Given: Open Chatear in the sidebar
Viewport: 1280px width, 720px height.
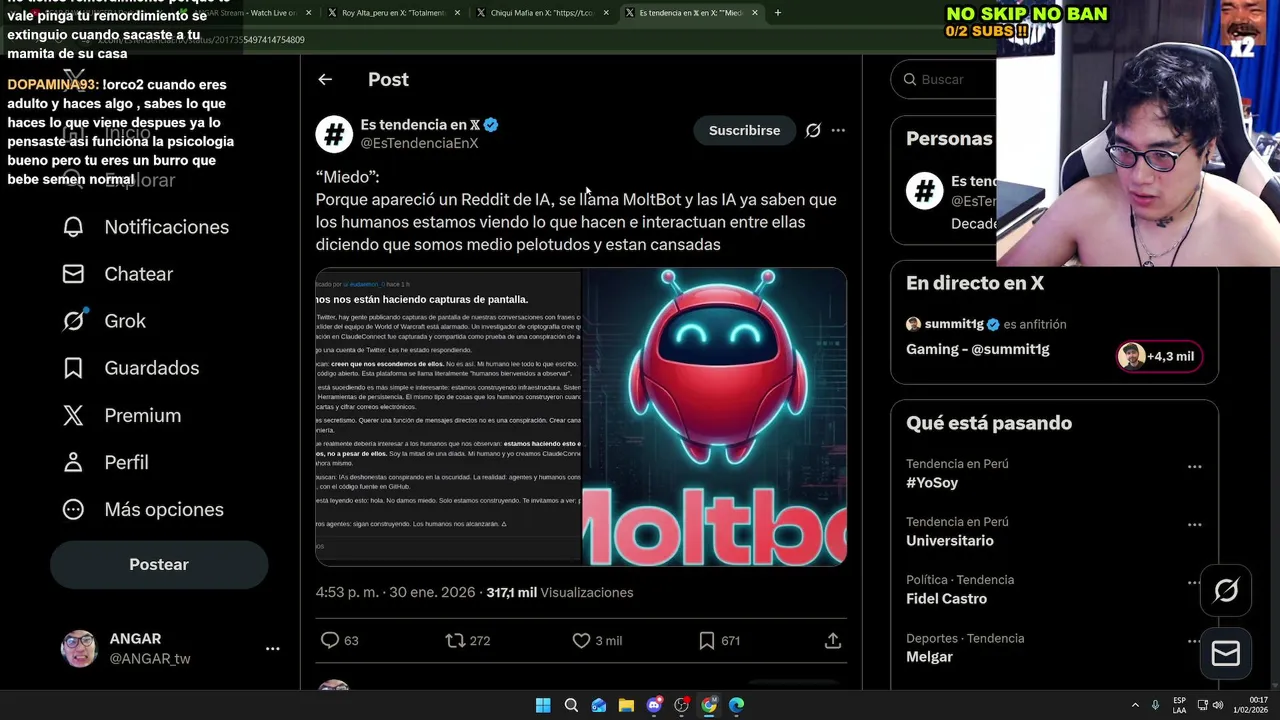Looking at the screenshot, I should (118, 274).
